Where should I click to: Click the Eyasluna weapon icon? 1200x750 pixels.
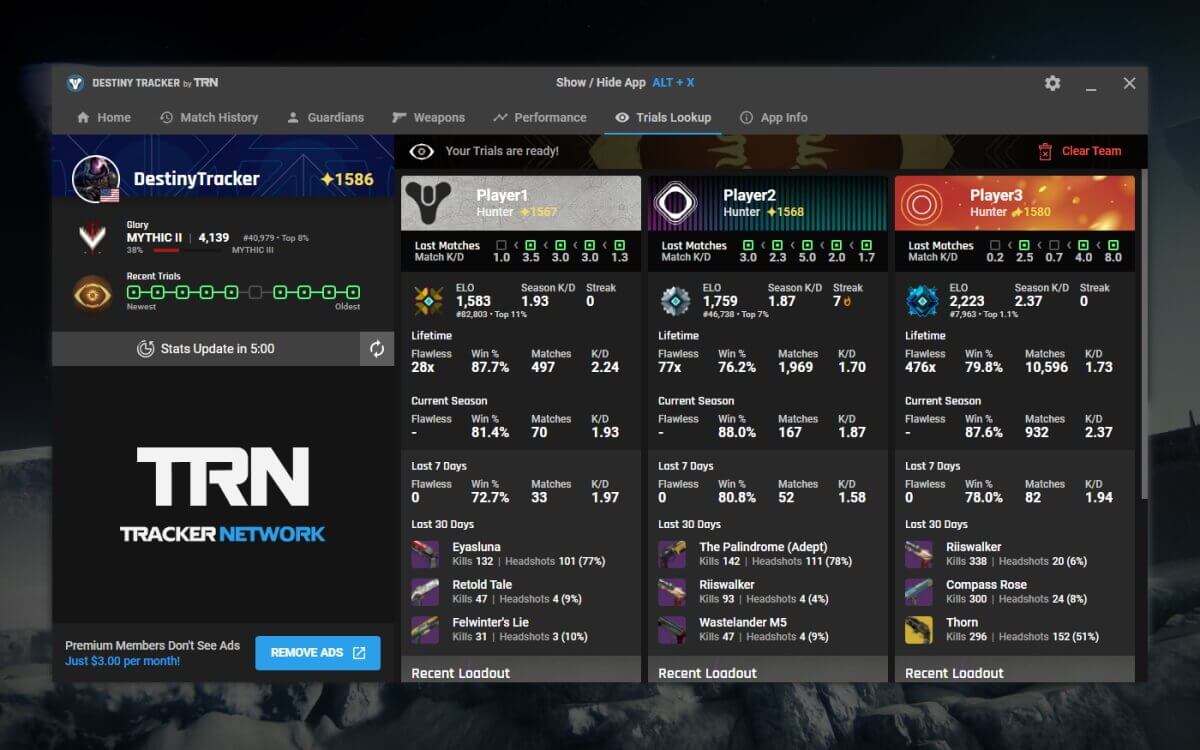(425, 554)
